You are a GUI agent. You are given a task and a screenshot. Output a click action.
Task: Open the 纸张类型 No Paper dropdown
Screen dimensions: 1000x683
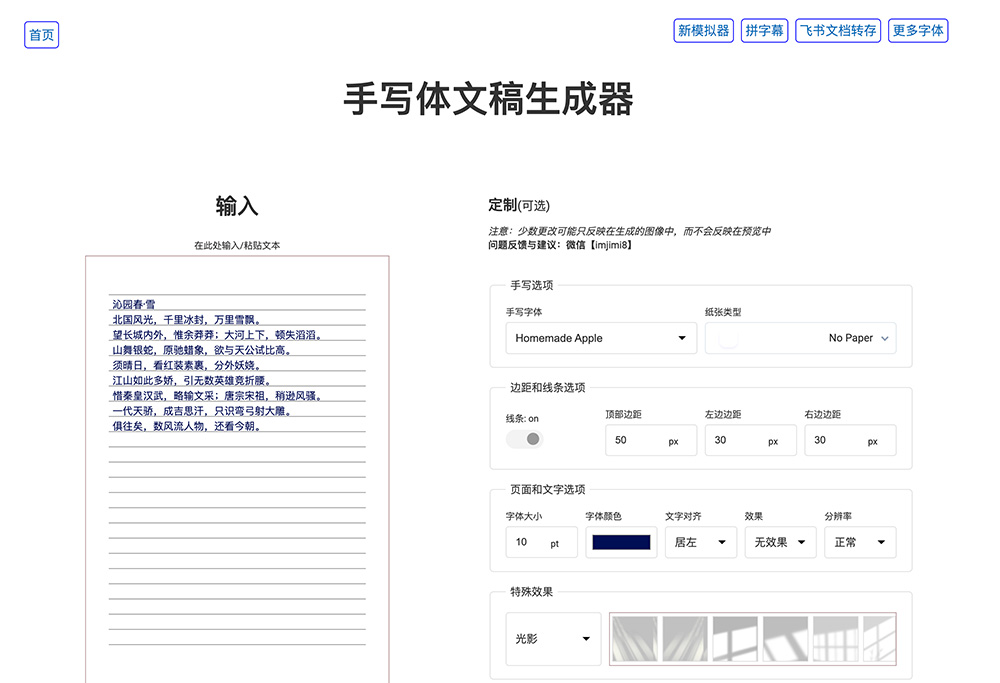pyautogui.click(x=800, y=338)
